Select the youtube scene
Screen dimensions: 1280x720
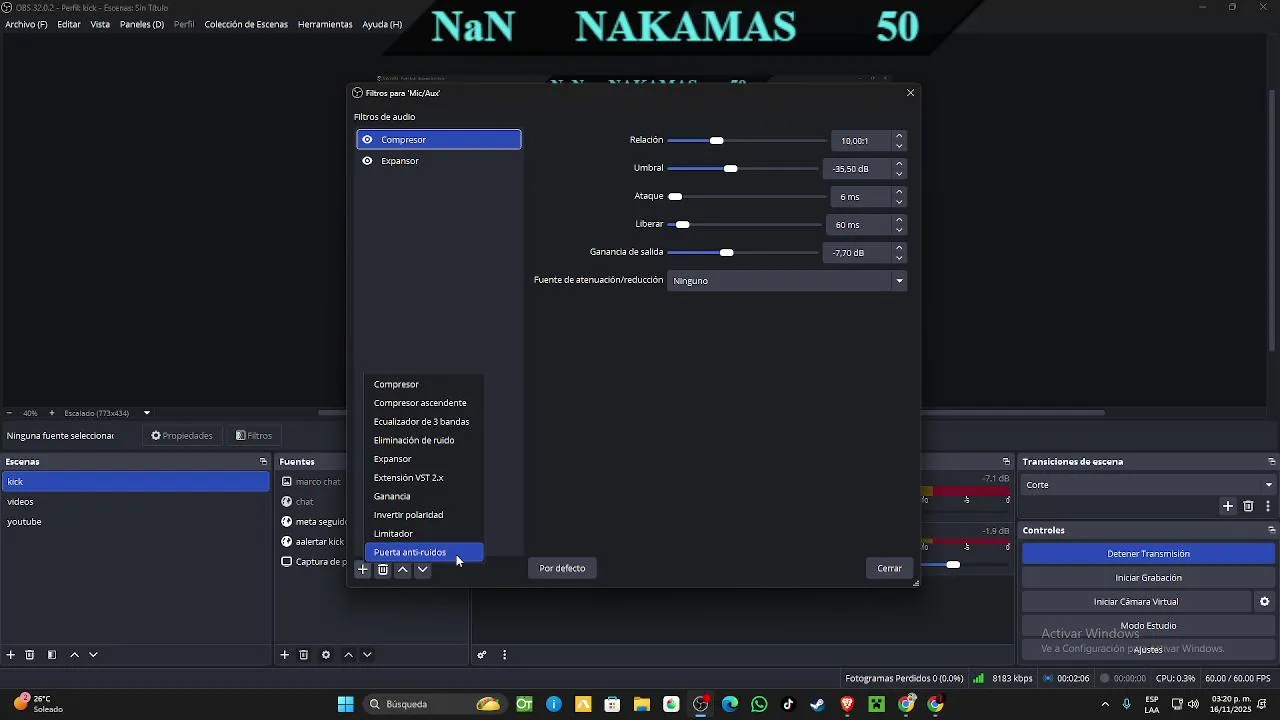pos(136,522)
